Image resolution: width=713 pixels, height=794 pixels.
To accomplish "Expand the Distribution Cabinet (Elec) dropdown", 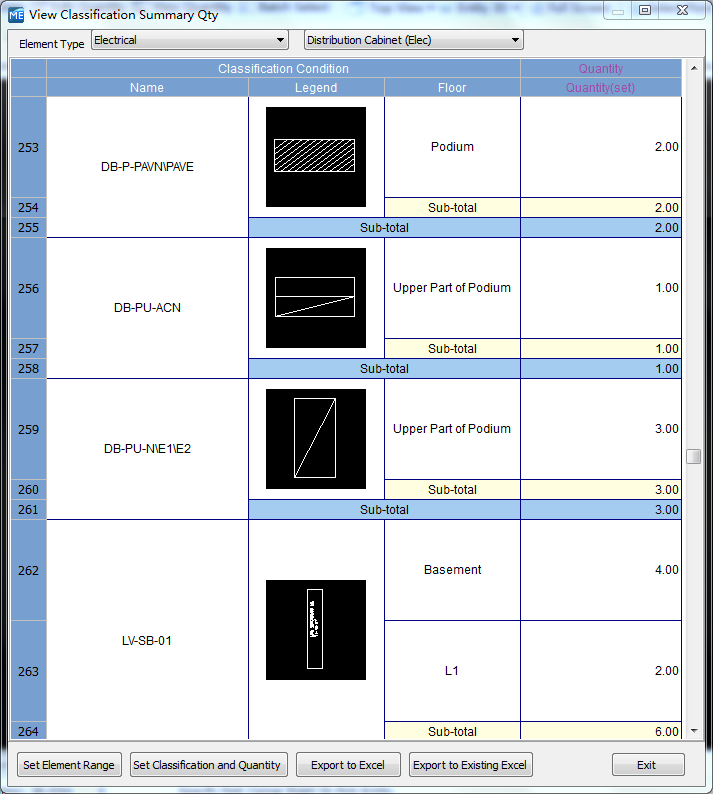I will click(413, 41).
